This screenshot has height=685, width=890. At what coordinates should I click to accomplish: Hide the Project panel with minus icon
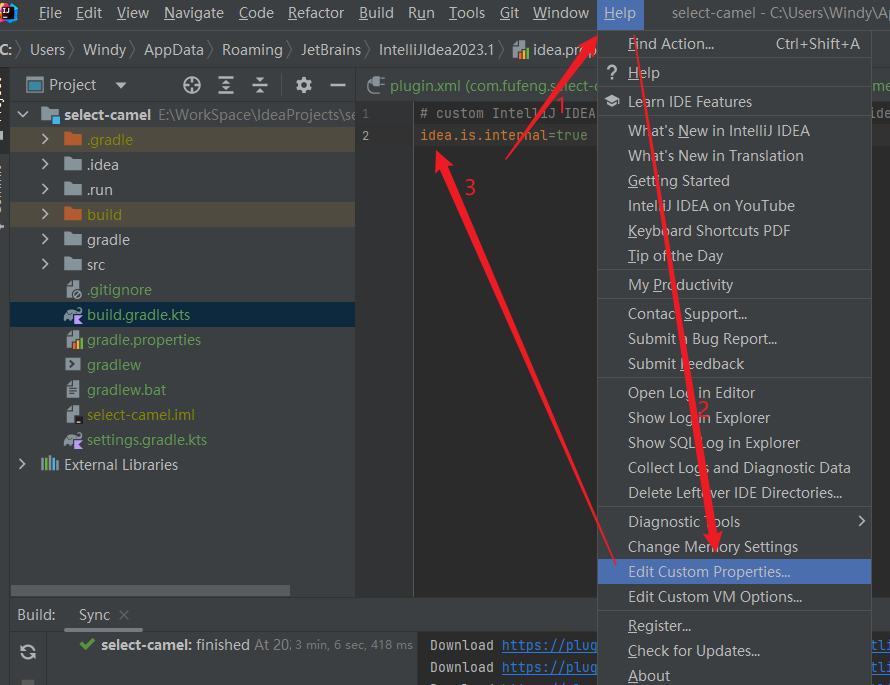(x=338, y=85)
